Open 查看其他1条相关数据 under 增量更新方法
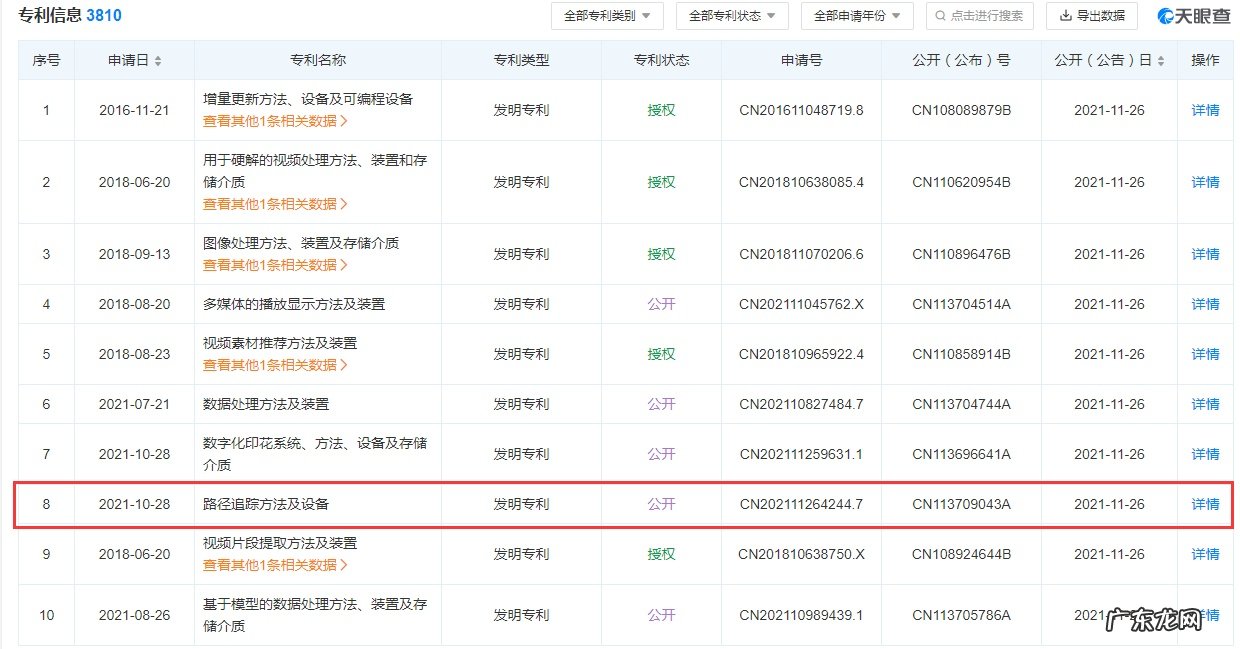Image resolution: width=1240 pixels, height=649 pixels. click(275, 121)
